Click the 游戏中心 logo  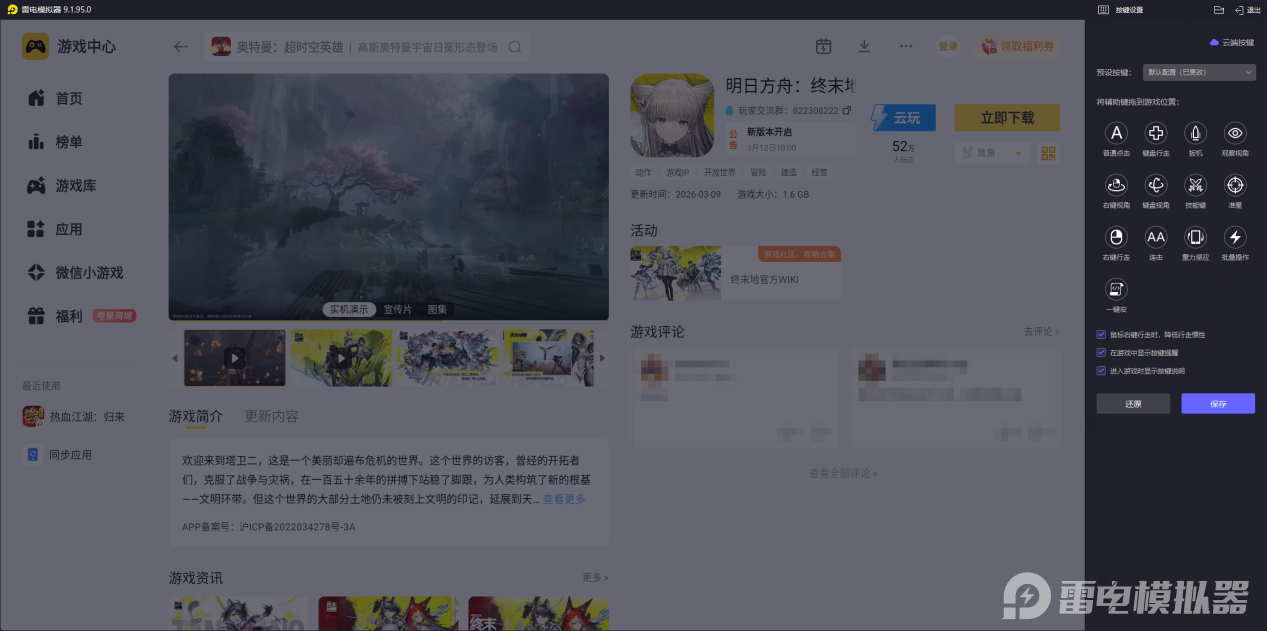point(70,46)
